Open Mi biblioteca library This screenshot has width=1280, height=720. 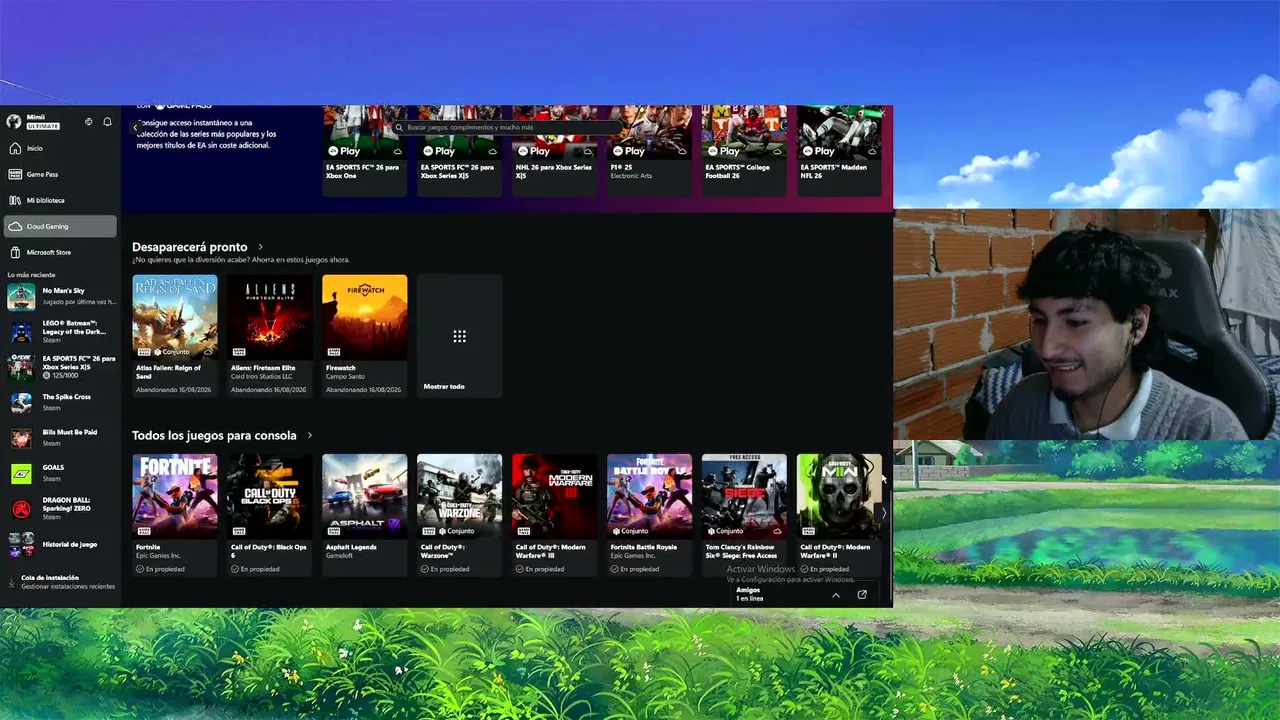click(x=60, y=200)
